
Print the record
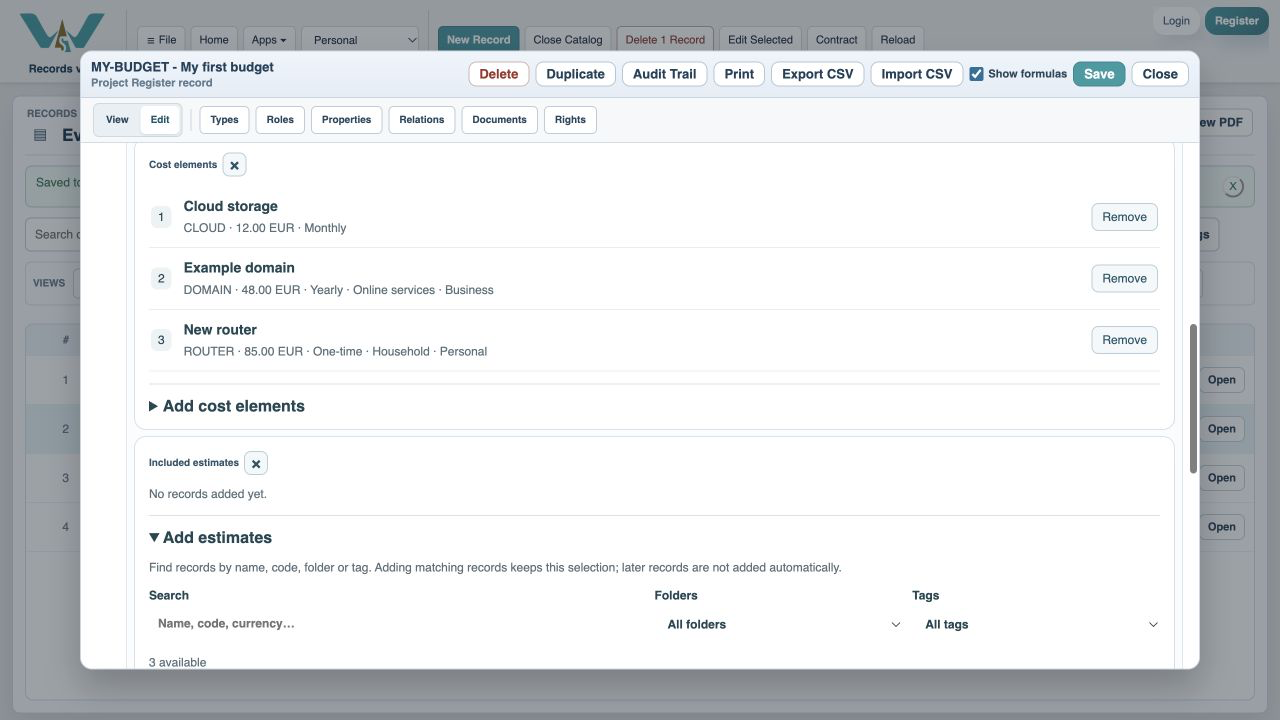pos(739,74)
